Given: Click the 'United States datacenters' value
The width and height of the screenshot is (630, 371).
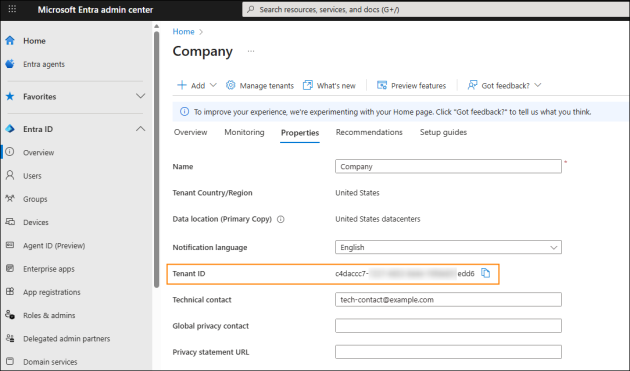Looking at the screenshot, I should [378, 219].
